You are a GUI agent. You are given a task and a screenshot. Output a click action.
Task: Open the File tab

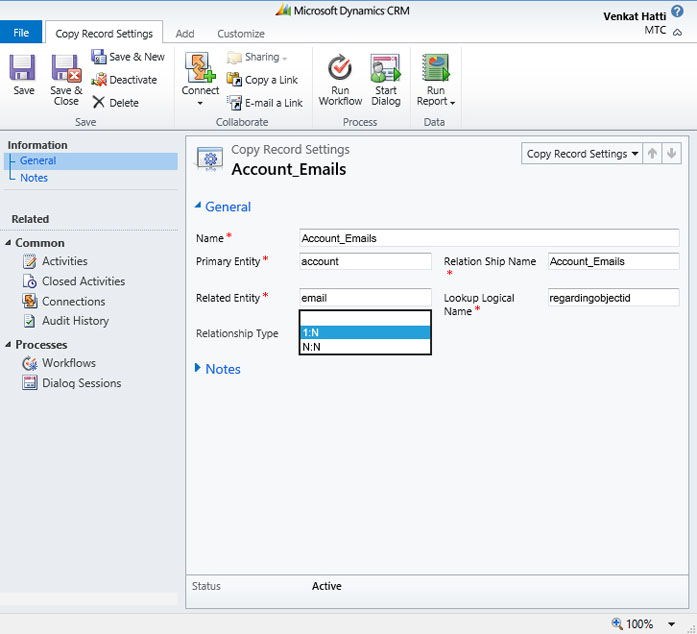pyautogui.click(x=21, y=33)
